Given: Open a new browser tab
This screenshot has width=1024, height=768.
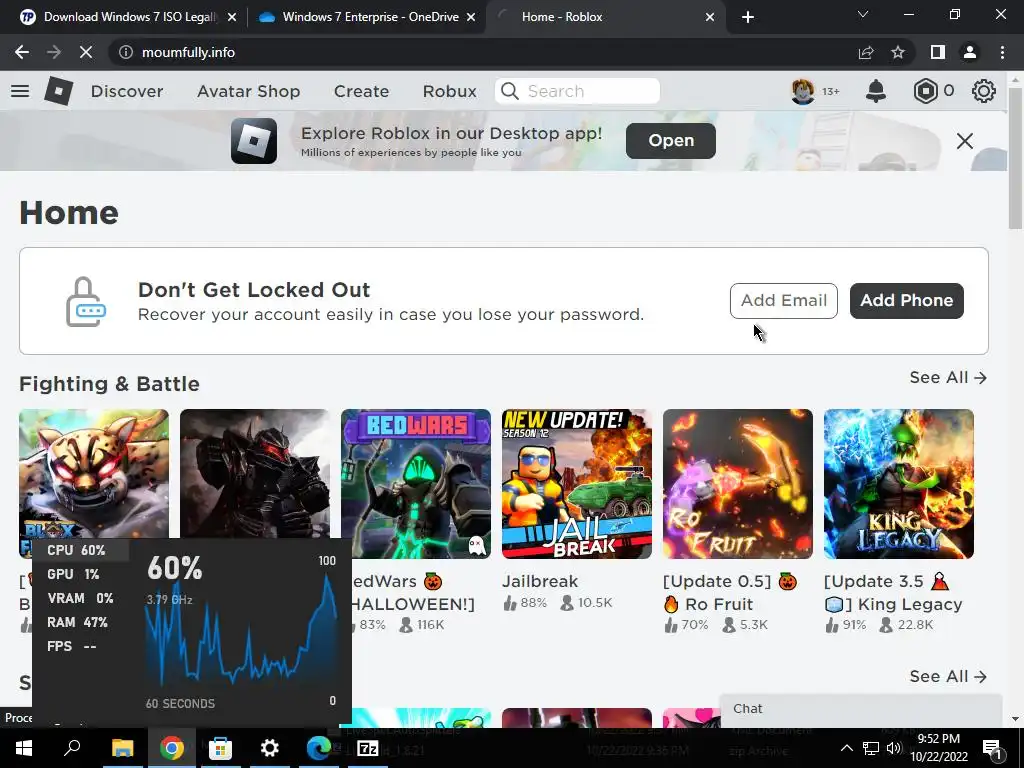Looking at the screenshot, I should pyautogui.click(x=748, y=17).
